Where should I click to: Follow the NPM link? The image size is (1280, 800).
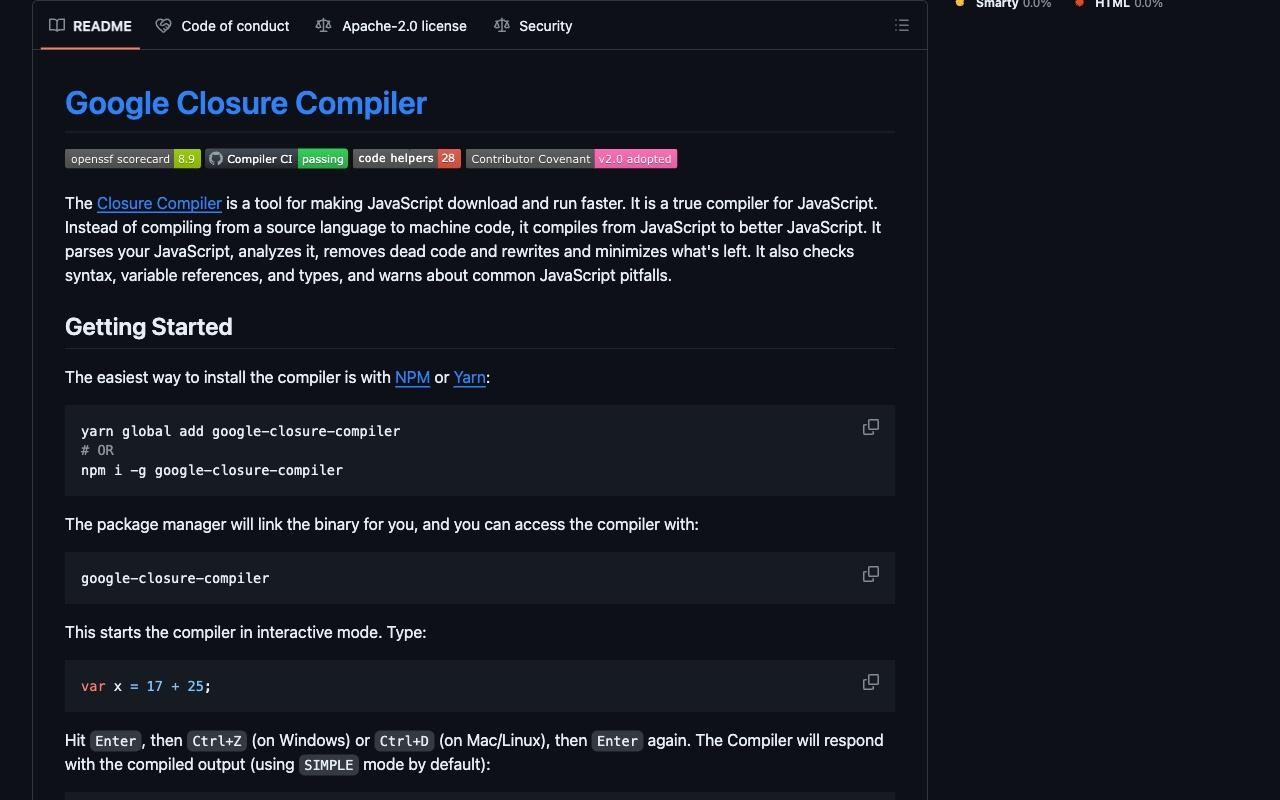(x=412, y=377)
